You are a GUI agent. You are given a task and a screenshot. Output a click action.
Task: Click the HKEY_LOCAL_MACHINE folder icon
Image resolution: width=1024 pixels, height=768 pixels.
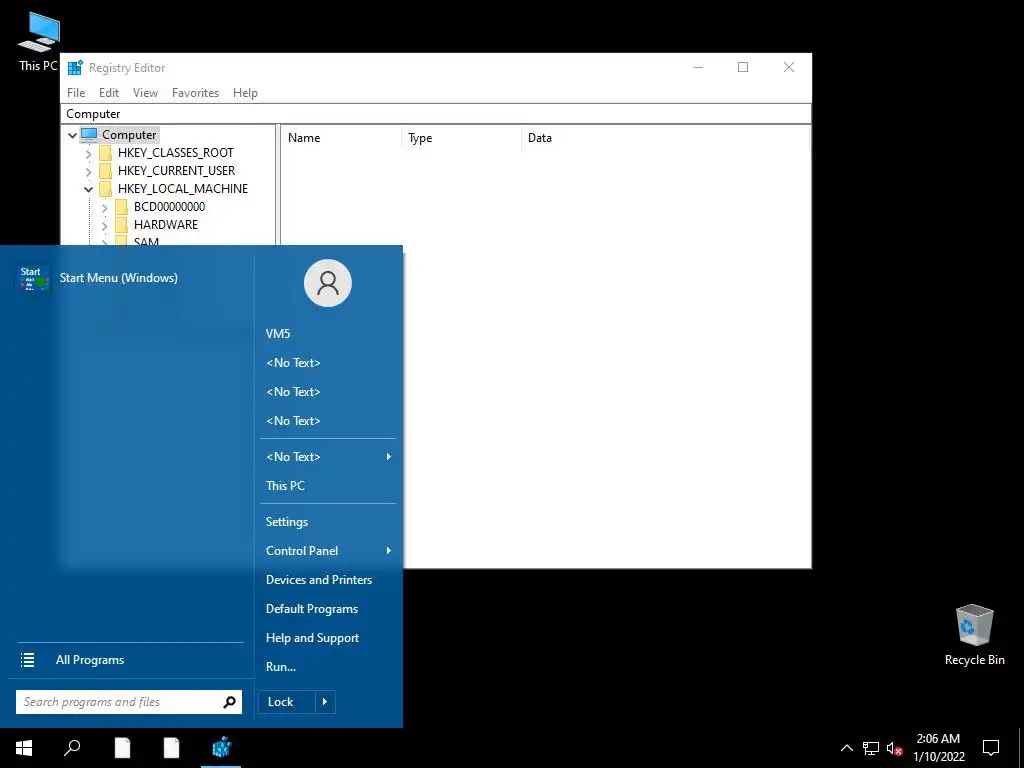[105, 189]
